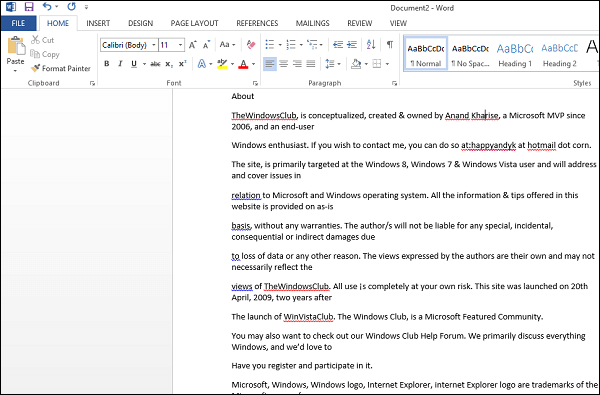
Task: Toggle Bold formatting
Action: point(107,64)
